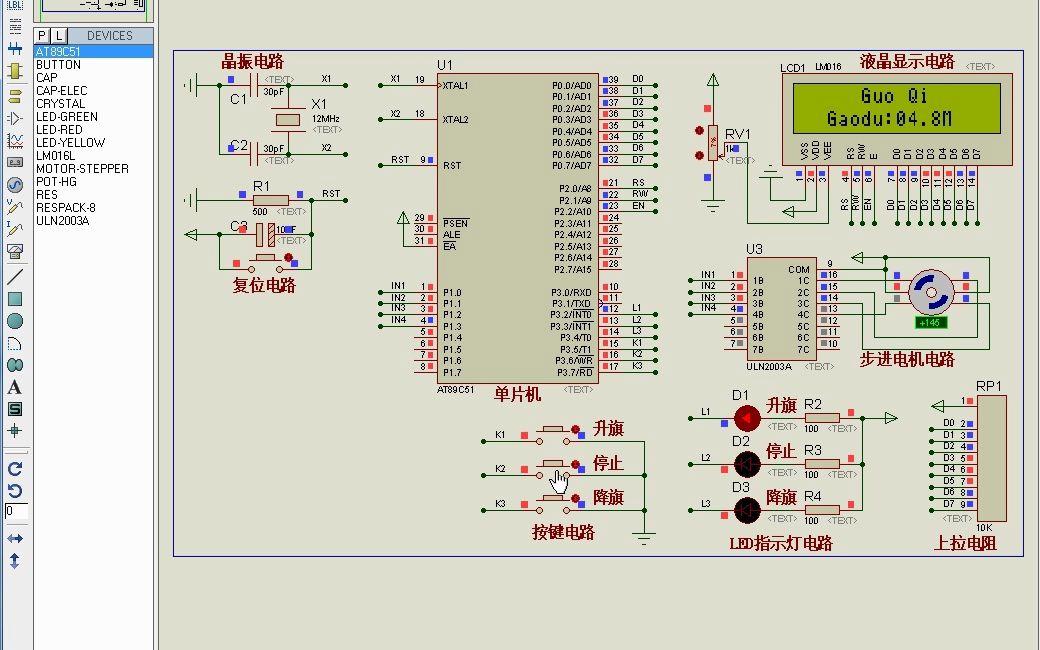Select the marker crosshair tool
This screenshot has width=1040, height=650.
(15, 431)
